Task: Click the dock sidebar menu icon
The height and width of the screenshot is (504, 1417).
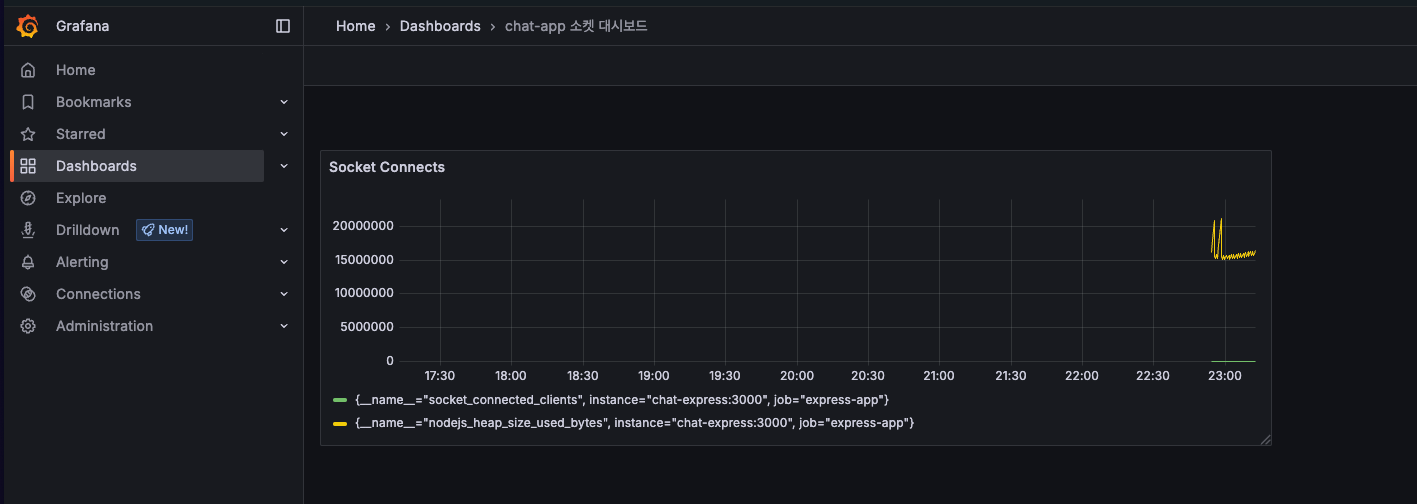Action: (x=283, y=26)
